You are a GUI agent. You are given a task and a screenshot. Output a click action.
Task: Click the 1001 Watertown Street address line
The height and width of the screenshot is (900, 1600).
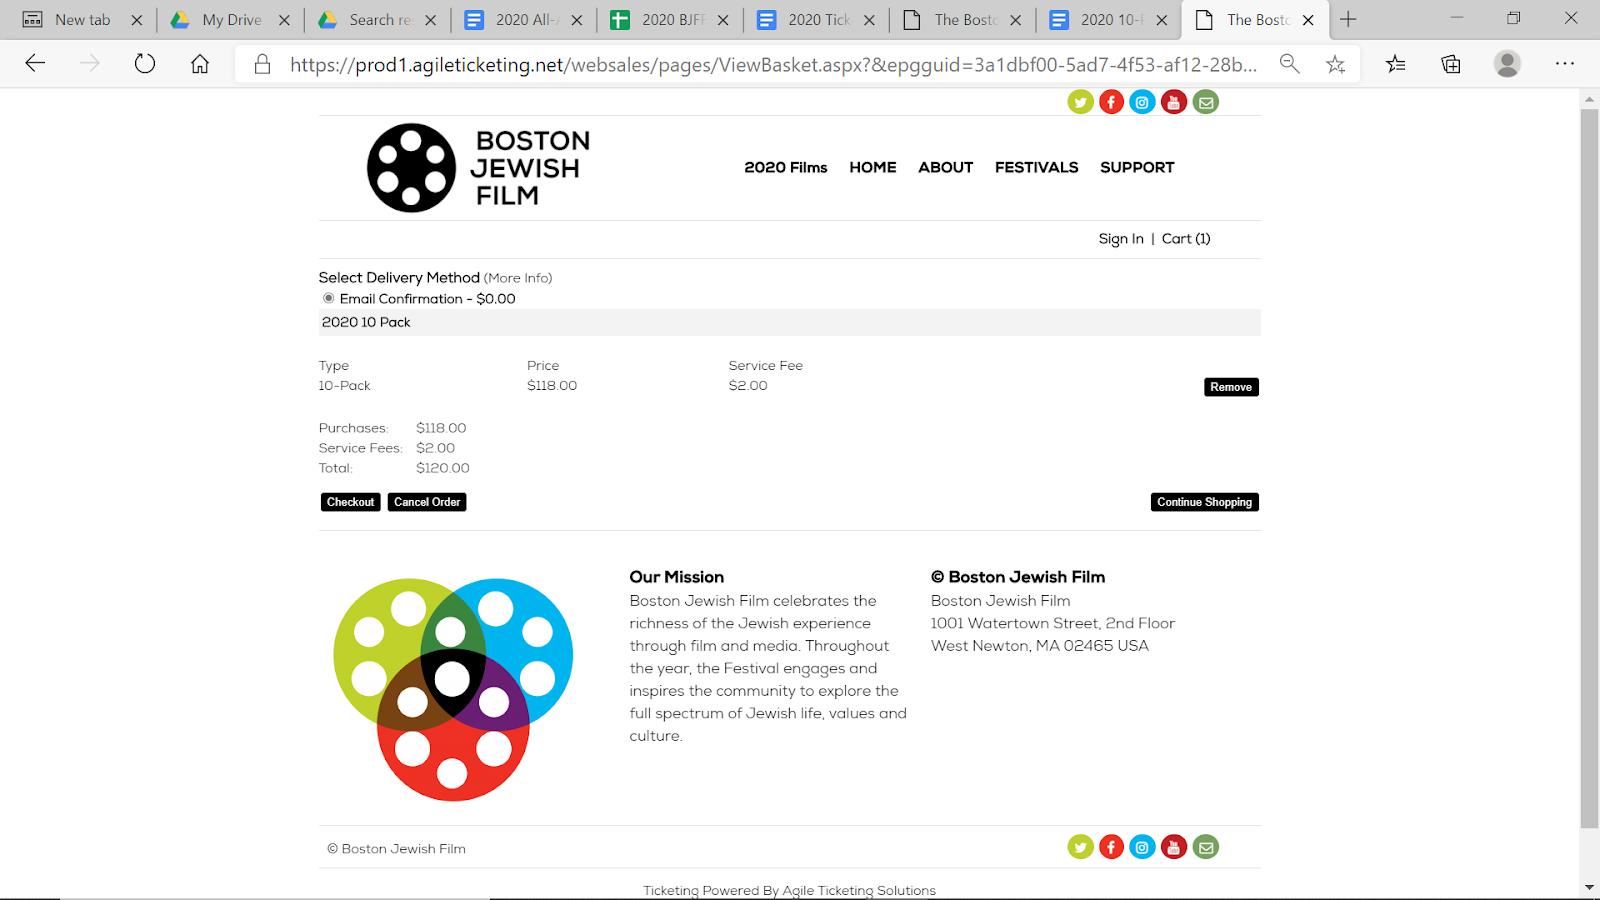click(1053, 623)
